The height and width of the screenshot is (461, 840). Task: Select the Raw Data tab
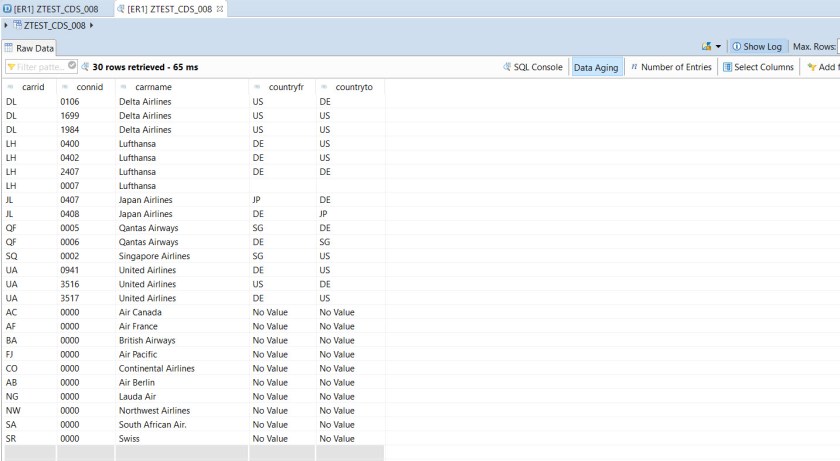[x=29, y=48]
